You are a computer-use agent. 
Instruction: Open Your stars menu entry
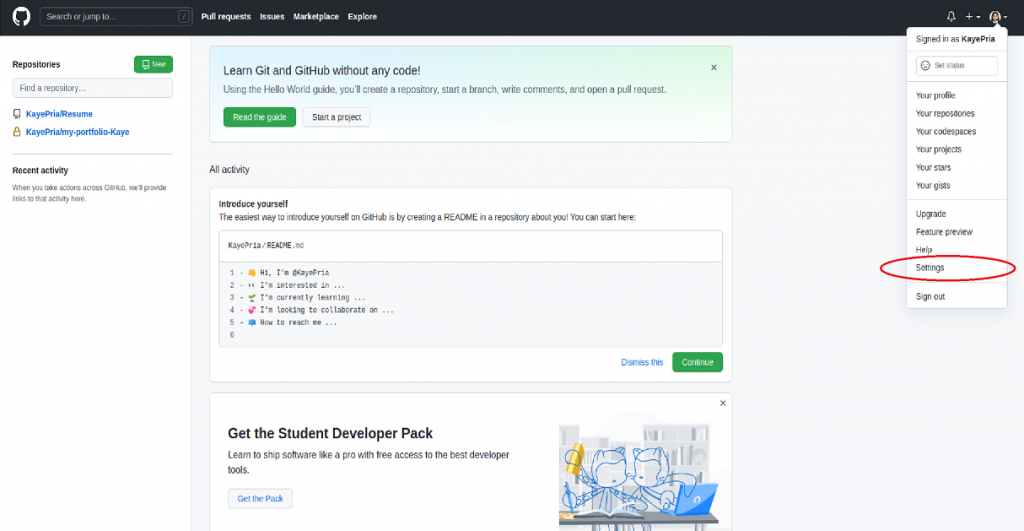point(933,167)
